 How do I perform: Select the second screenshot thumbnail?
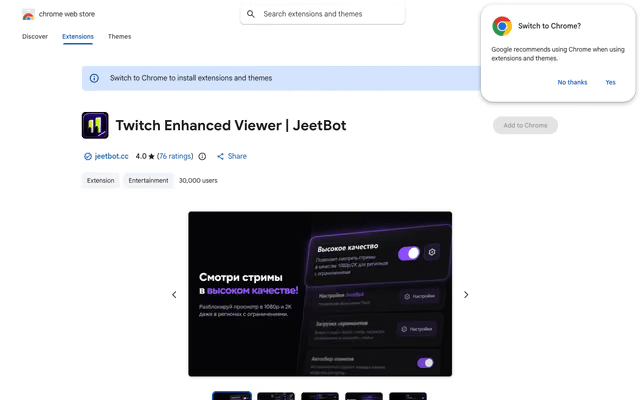[276, 396]
